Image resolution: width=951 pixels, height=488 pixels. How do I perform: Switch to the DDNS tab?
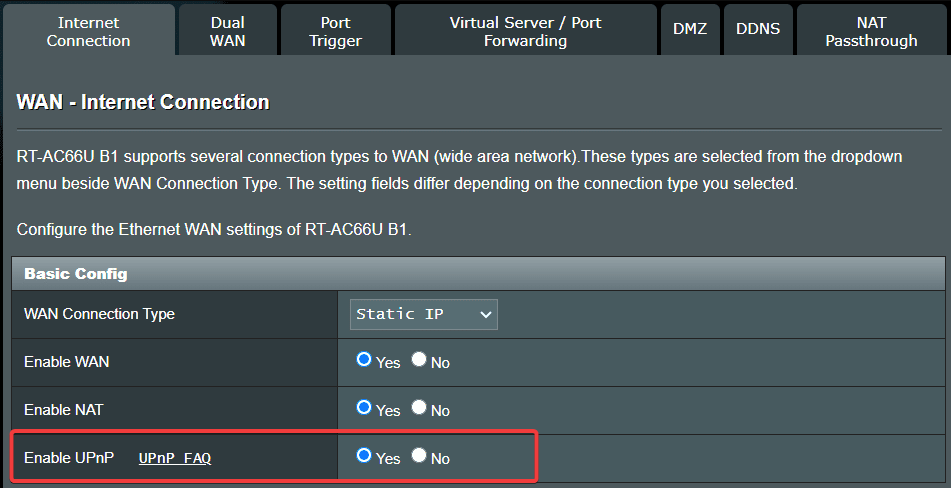(x=758, y=29)
